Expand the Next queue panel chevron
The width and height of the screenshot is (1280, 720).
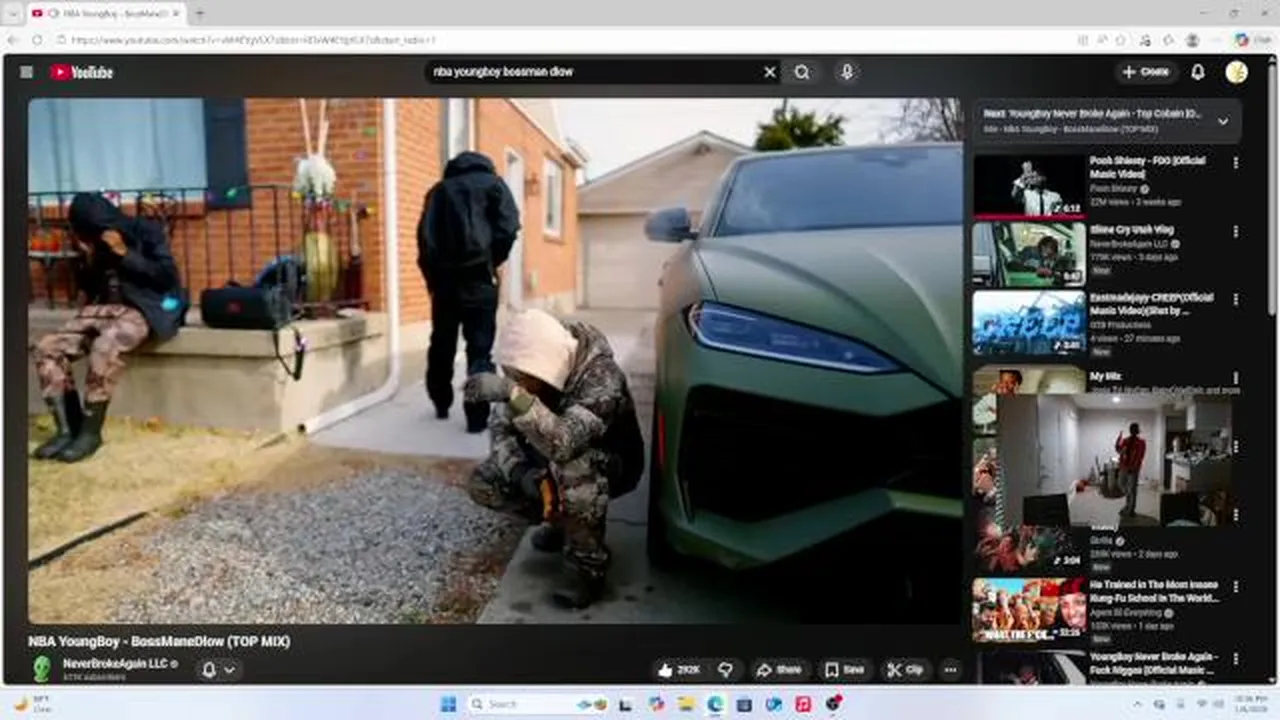point(1223,121)
